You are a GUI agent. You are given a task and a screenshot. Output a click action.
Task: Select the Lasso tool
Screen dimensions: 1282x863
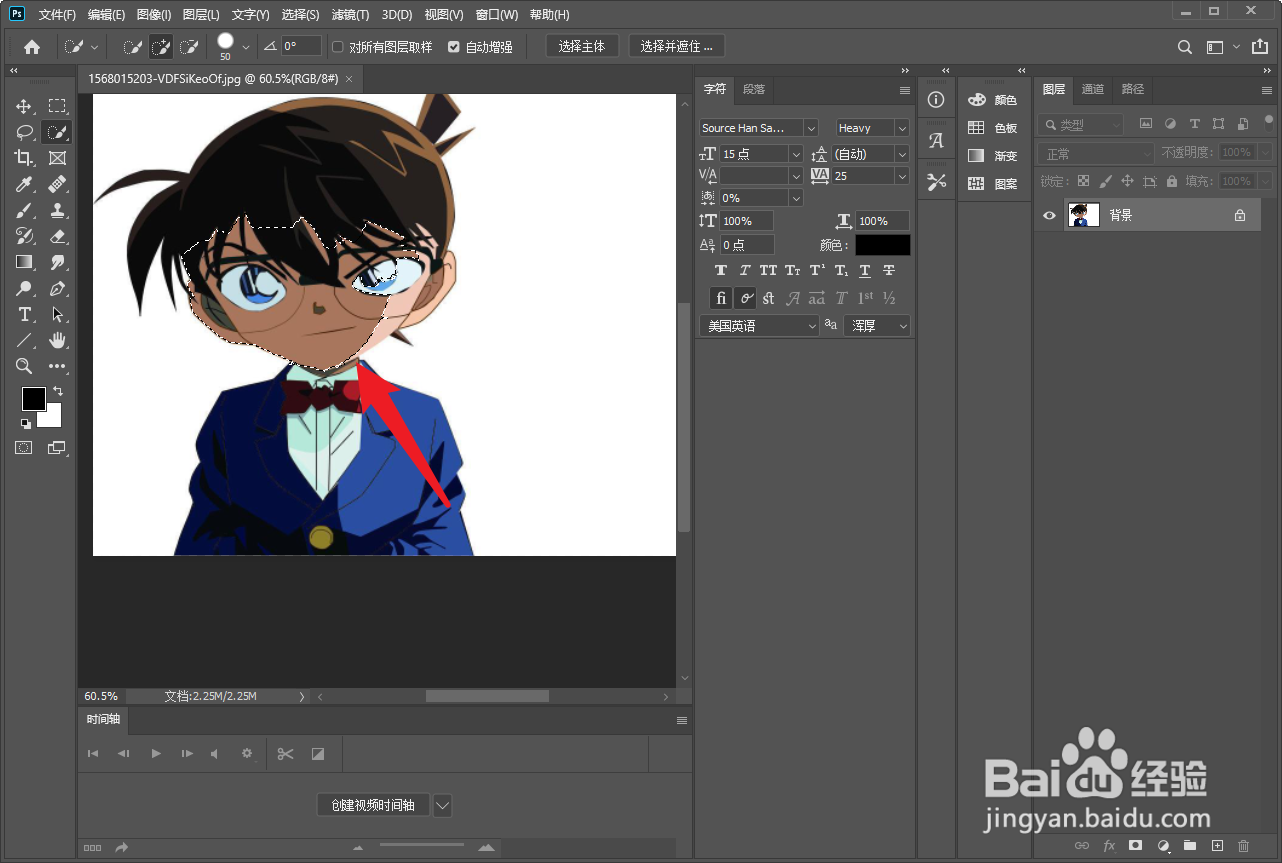pos(24,132)
